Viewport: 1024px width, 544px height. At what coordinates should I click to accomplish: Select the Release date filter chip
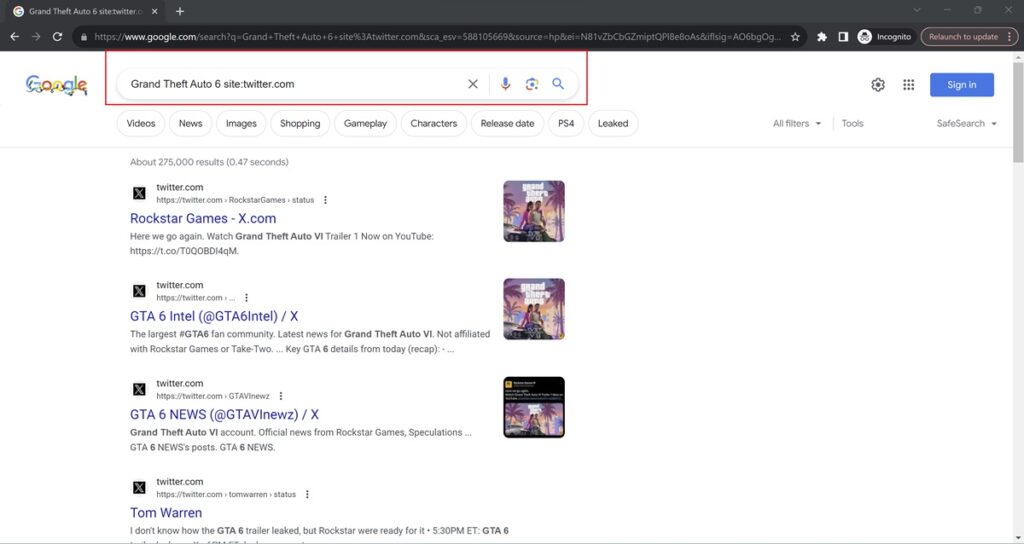pyautogui.click(x=507, y=123)
